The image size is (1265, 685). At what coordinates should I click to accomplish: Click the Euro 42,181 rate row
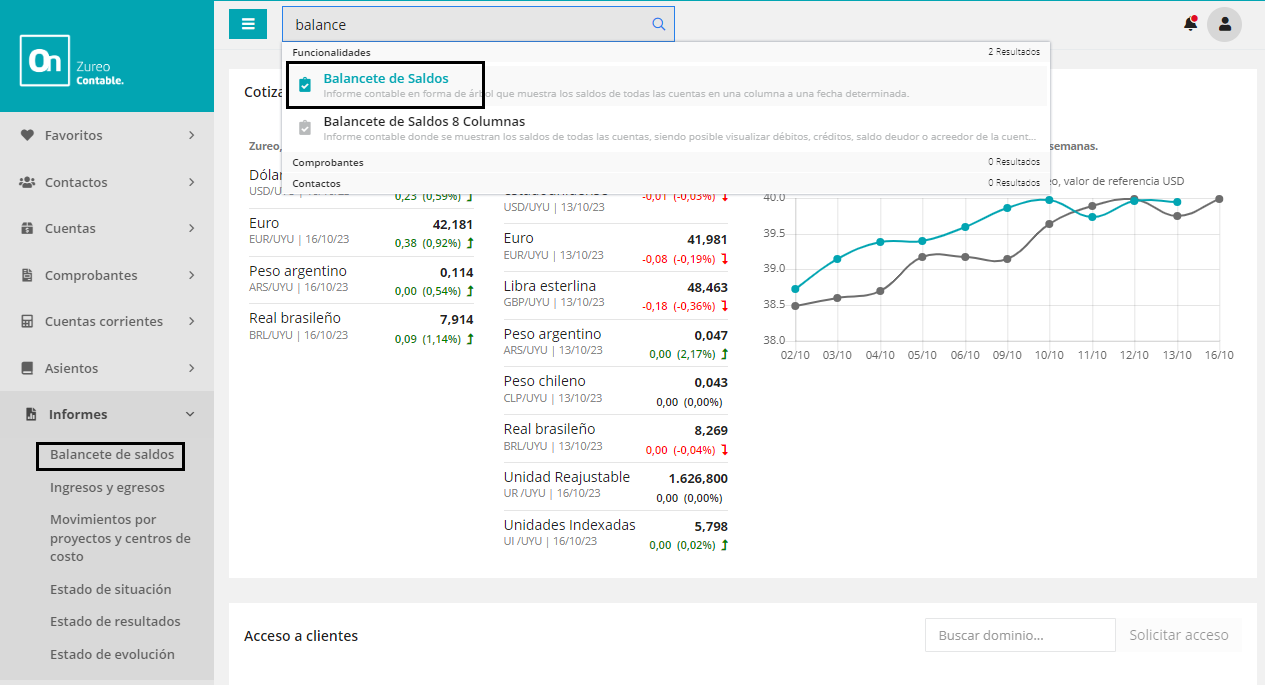click(x=361, y=231)
